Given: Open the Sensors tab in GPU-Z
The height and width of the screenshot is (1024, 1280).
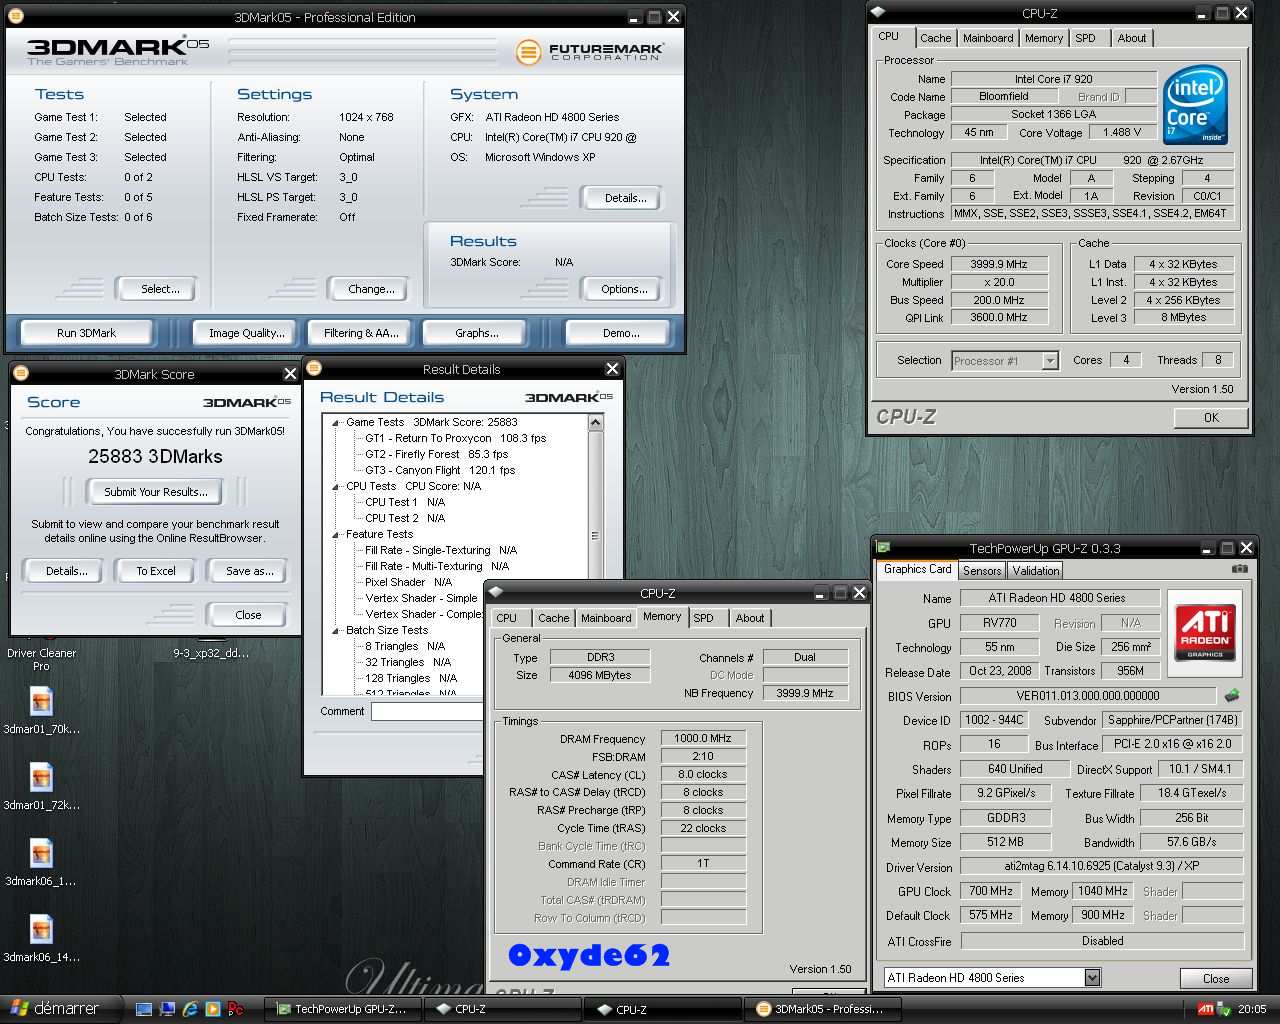Looking at the screenshot, I should click(x=982, y=570).
